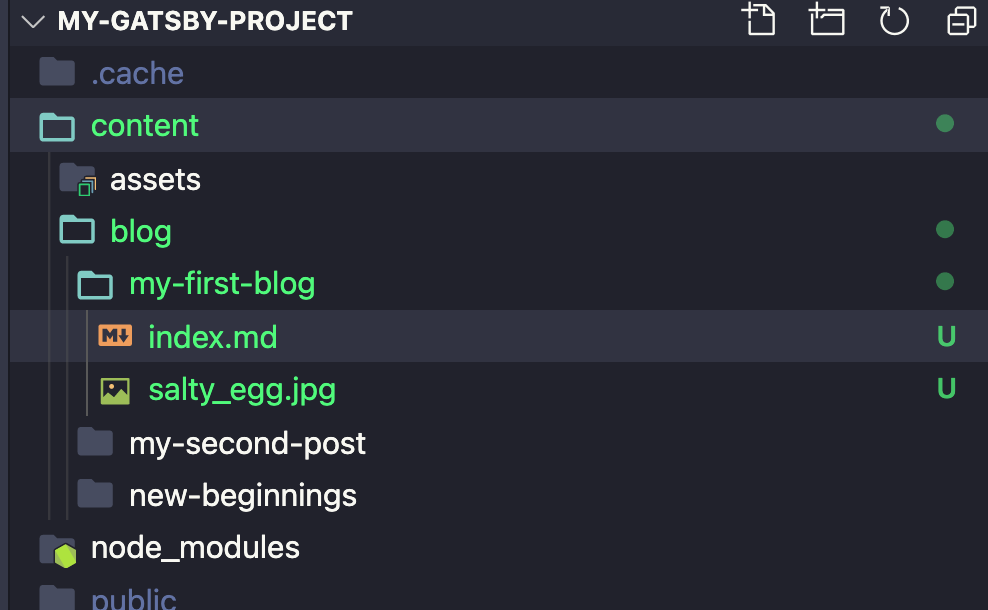
Task: Click the New Folder icon
Action: (827, 20)
